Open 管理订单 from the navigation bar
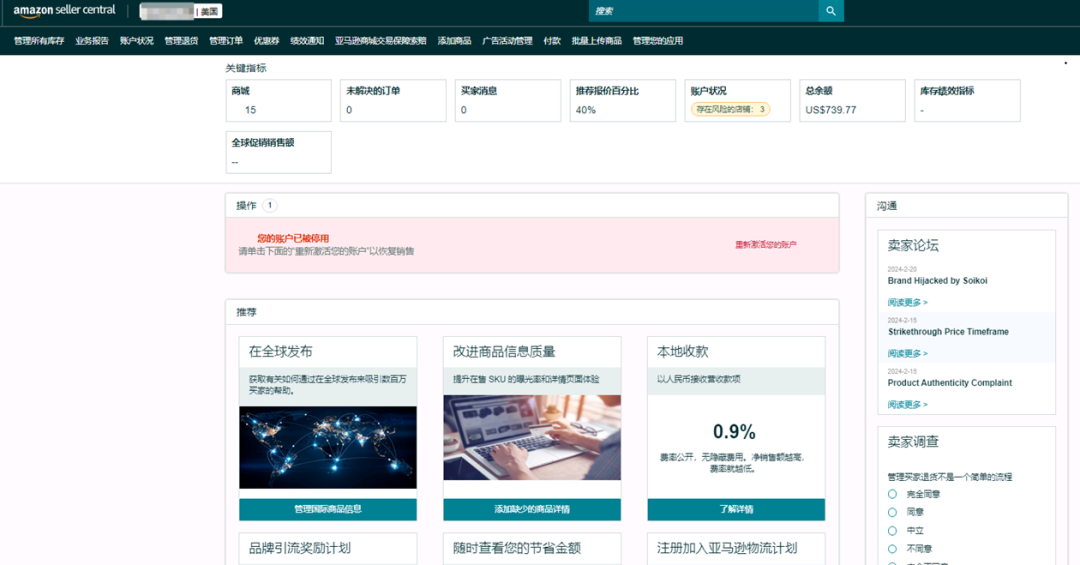1080x565 pixels. click(x=226, y=41)
